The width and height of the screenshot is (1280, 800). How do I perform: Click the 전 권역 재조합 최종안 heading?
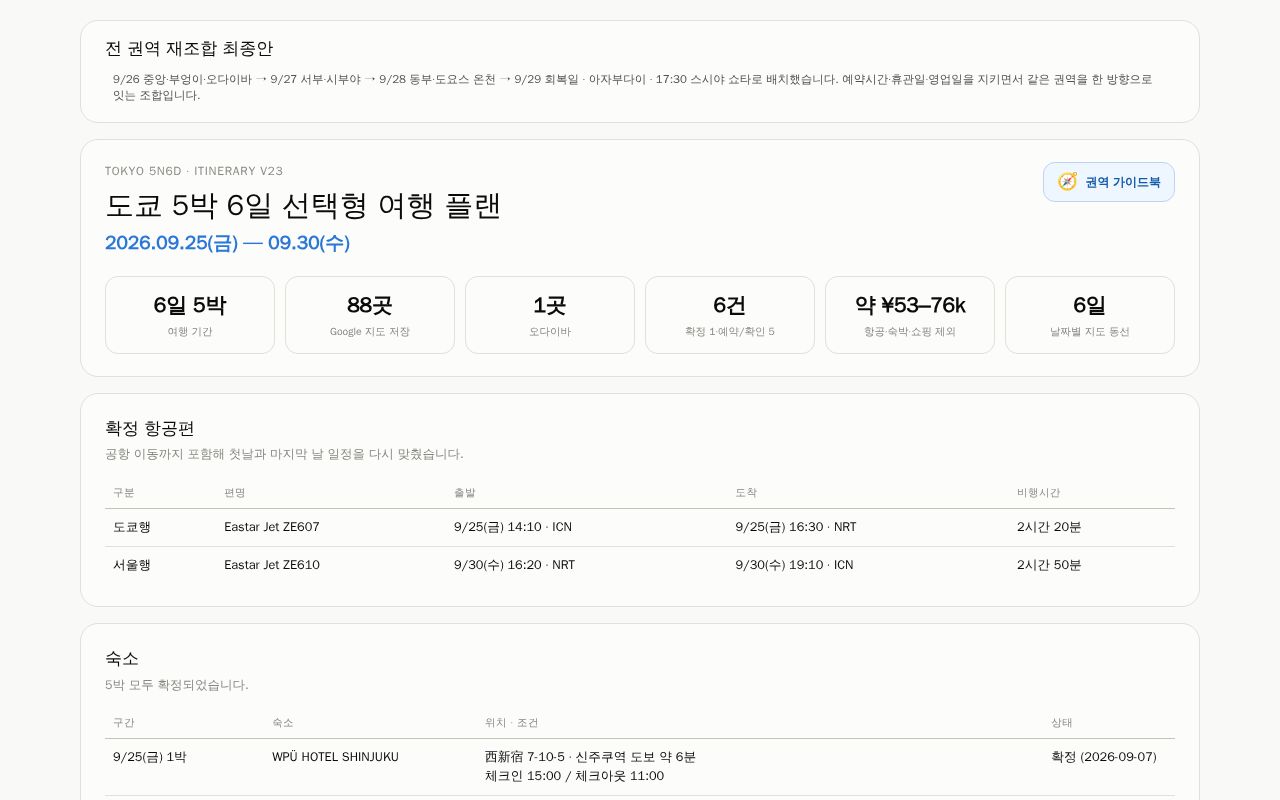189,48
